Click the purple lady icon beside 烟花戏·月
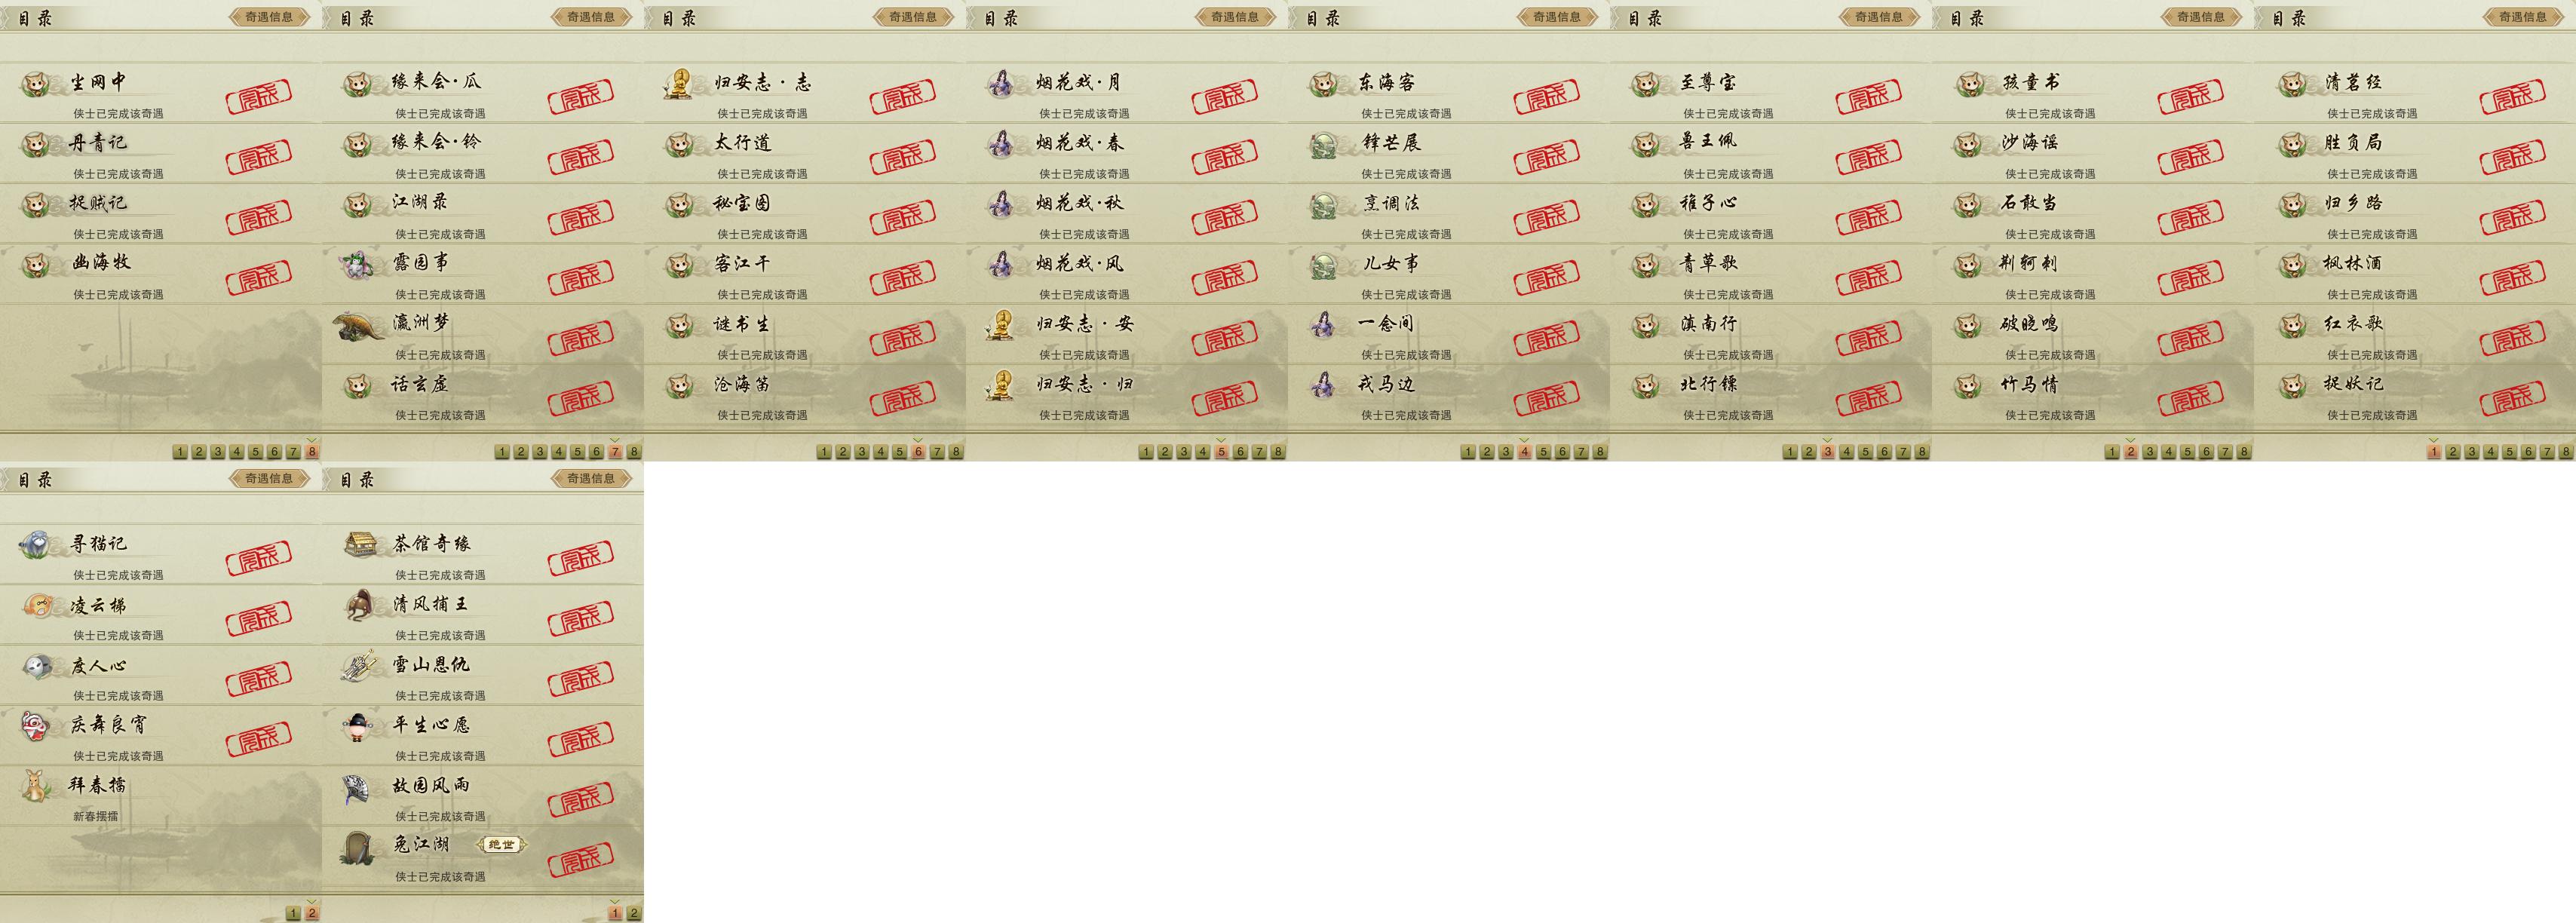The width and height of the screenshot is (2576, 923). [x=1000, y=84]
